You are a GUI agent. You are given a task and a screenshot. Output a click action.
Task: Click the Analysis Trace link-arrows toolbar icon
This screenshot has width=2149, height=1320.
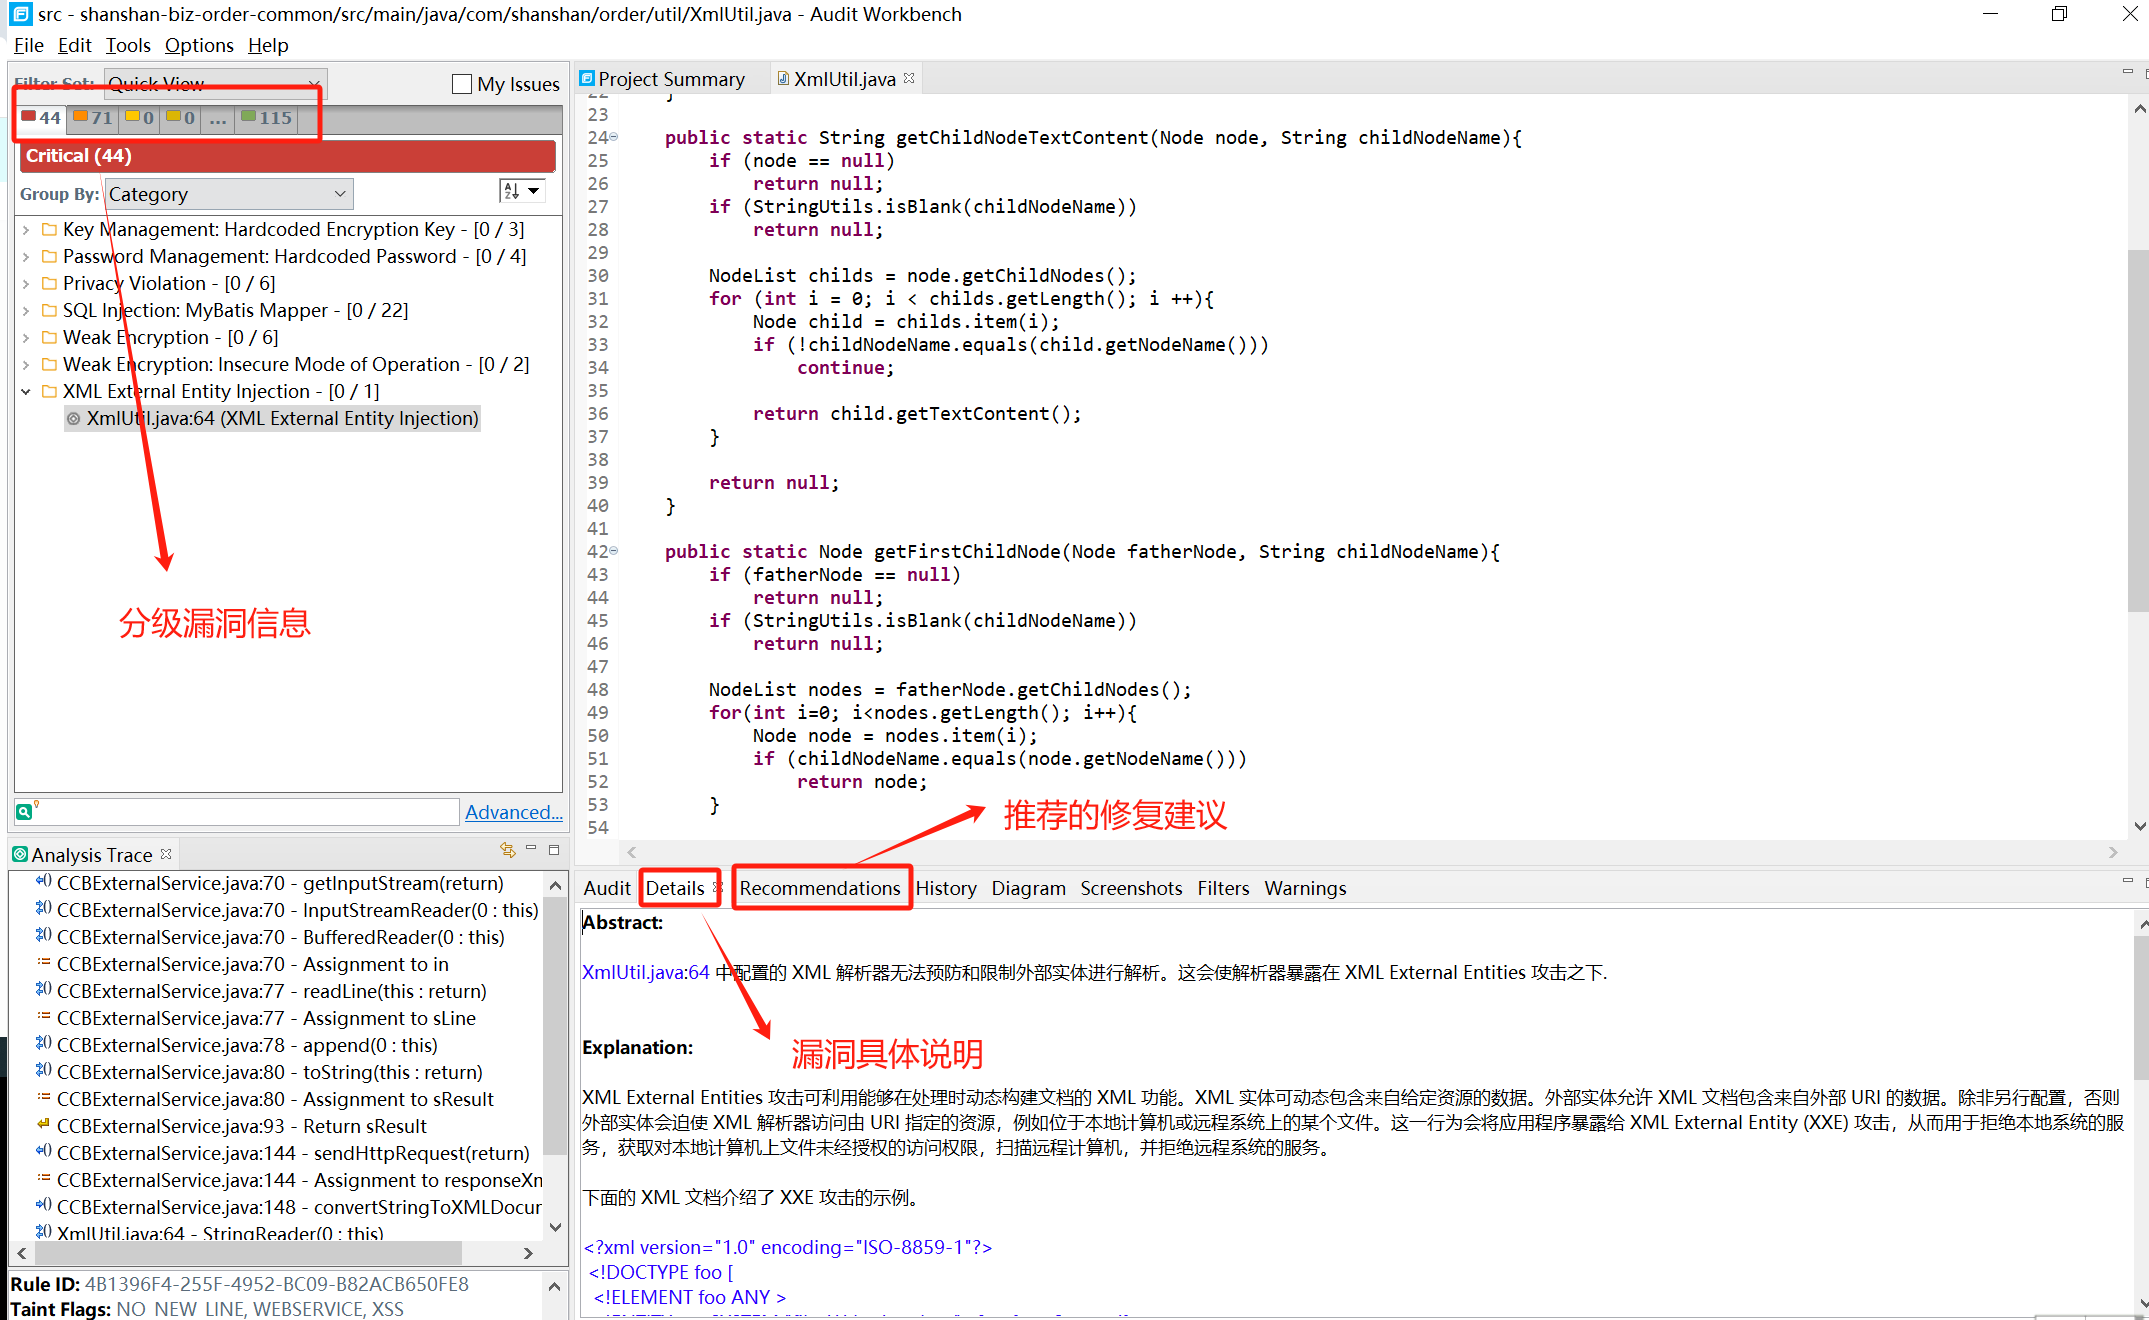507,851
